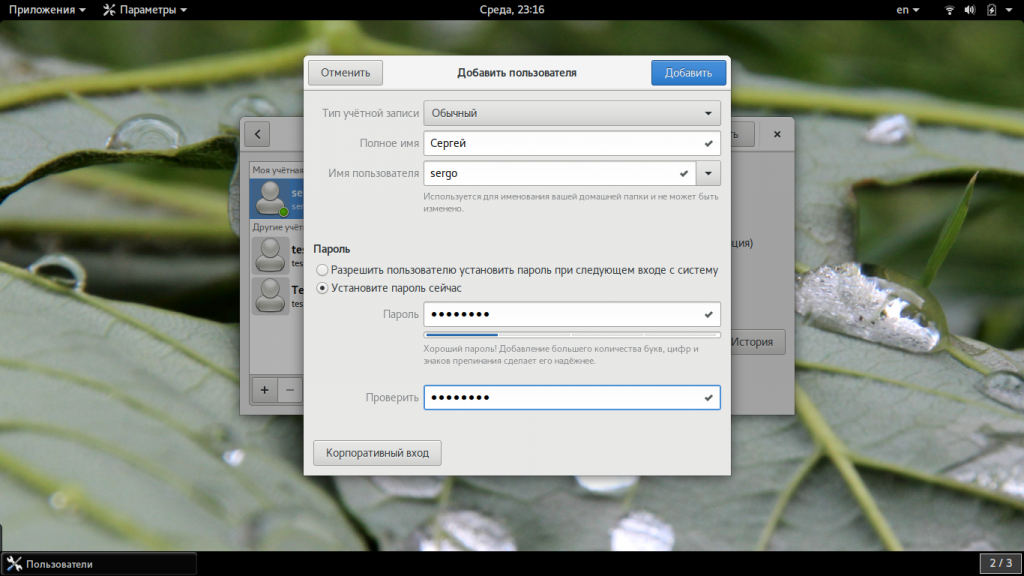Click the minus button to remove user
Screen dimensions: 1024x576
(290, 390)
